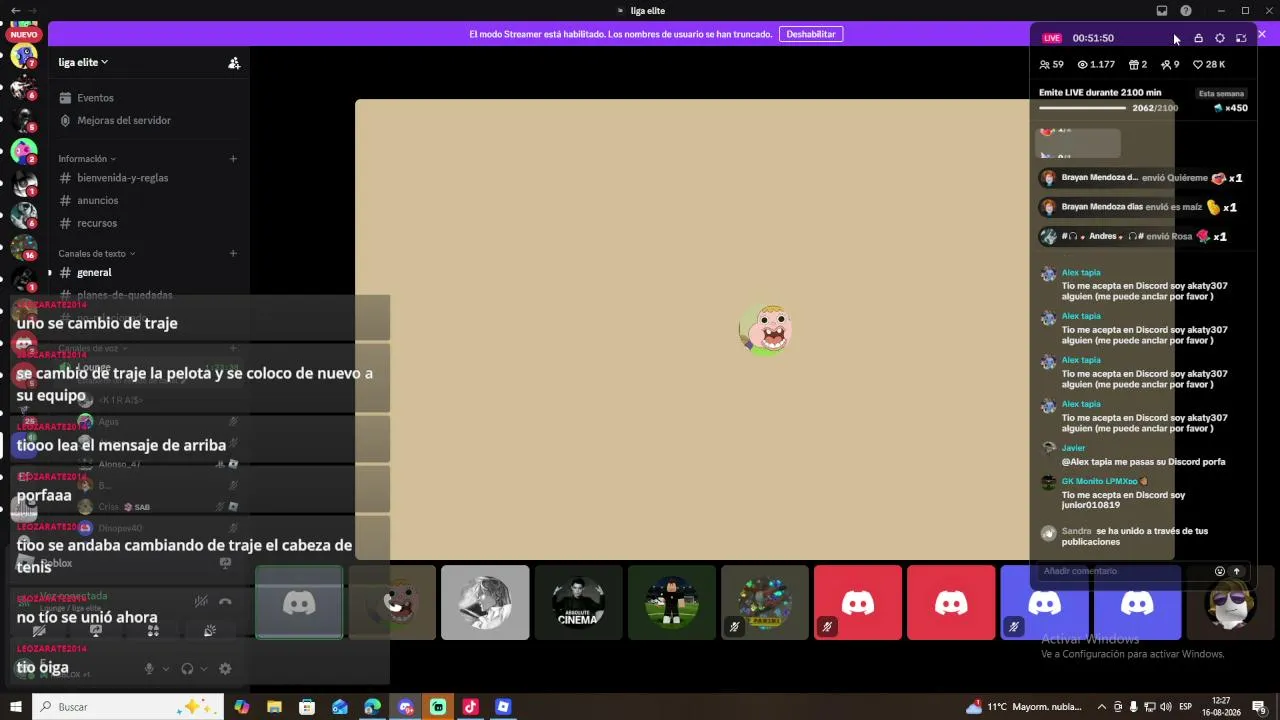Dismiss the Streamer mode purple banner
Image resolution: width=1280 pixels, height=720 pixels.
(x=1262, y=34)
